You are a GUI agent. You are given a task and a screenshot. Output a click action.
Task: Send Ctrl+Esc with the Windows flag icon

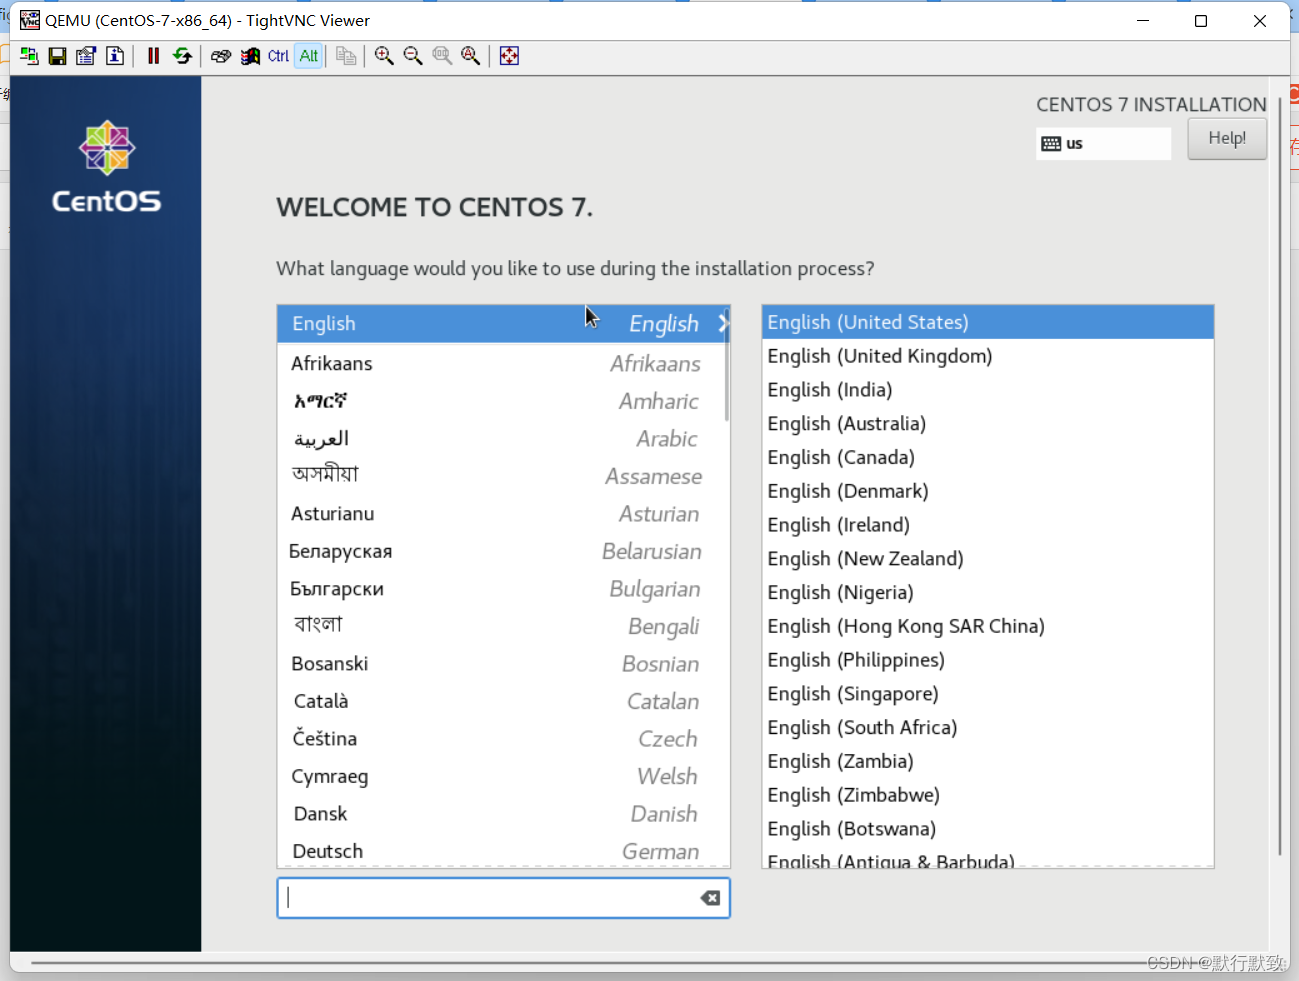pyautogui.click(x=250, y=56)
